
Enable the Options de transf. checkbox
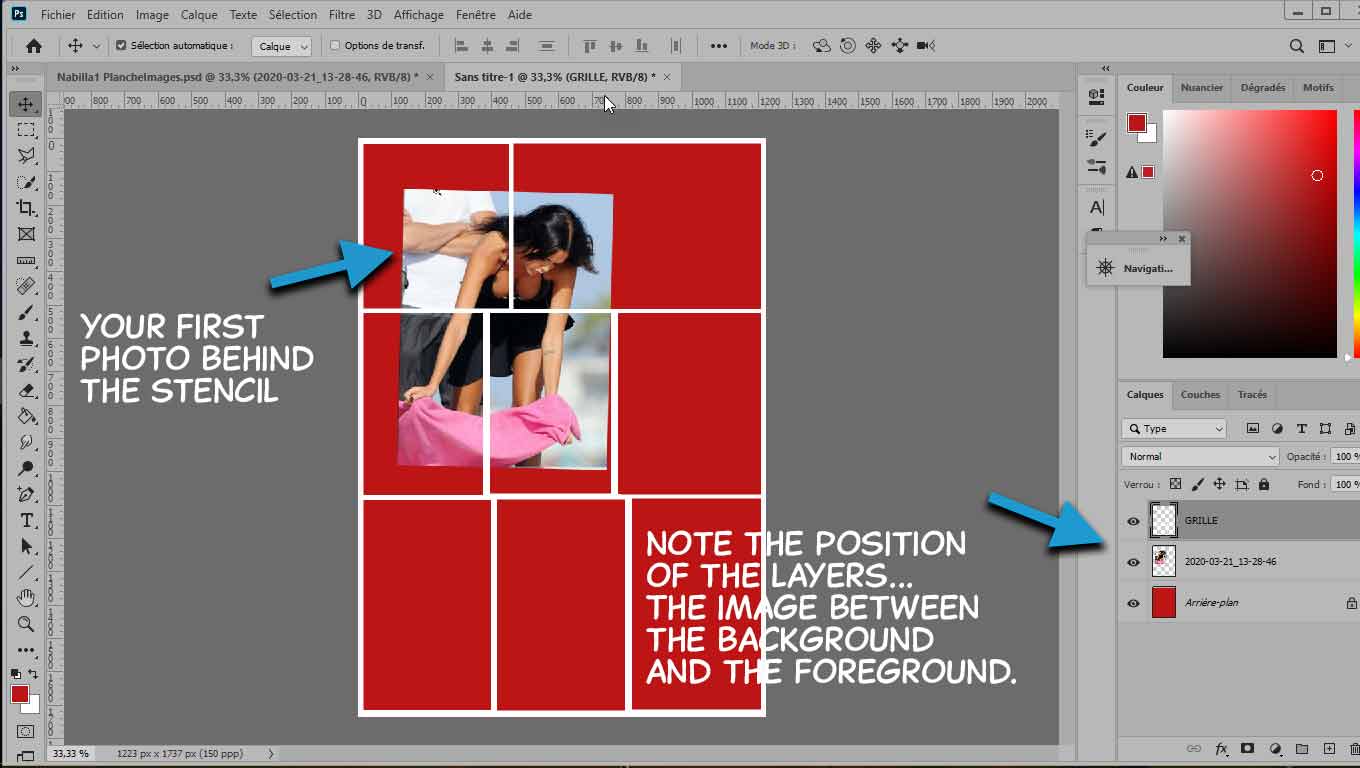point(335,46)
